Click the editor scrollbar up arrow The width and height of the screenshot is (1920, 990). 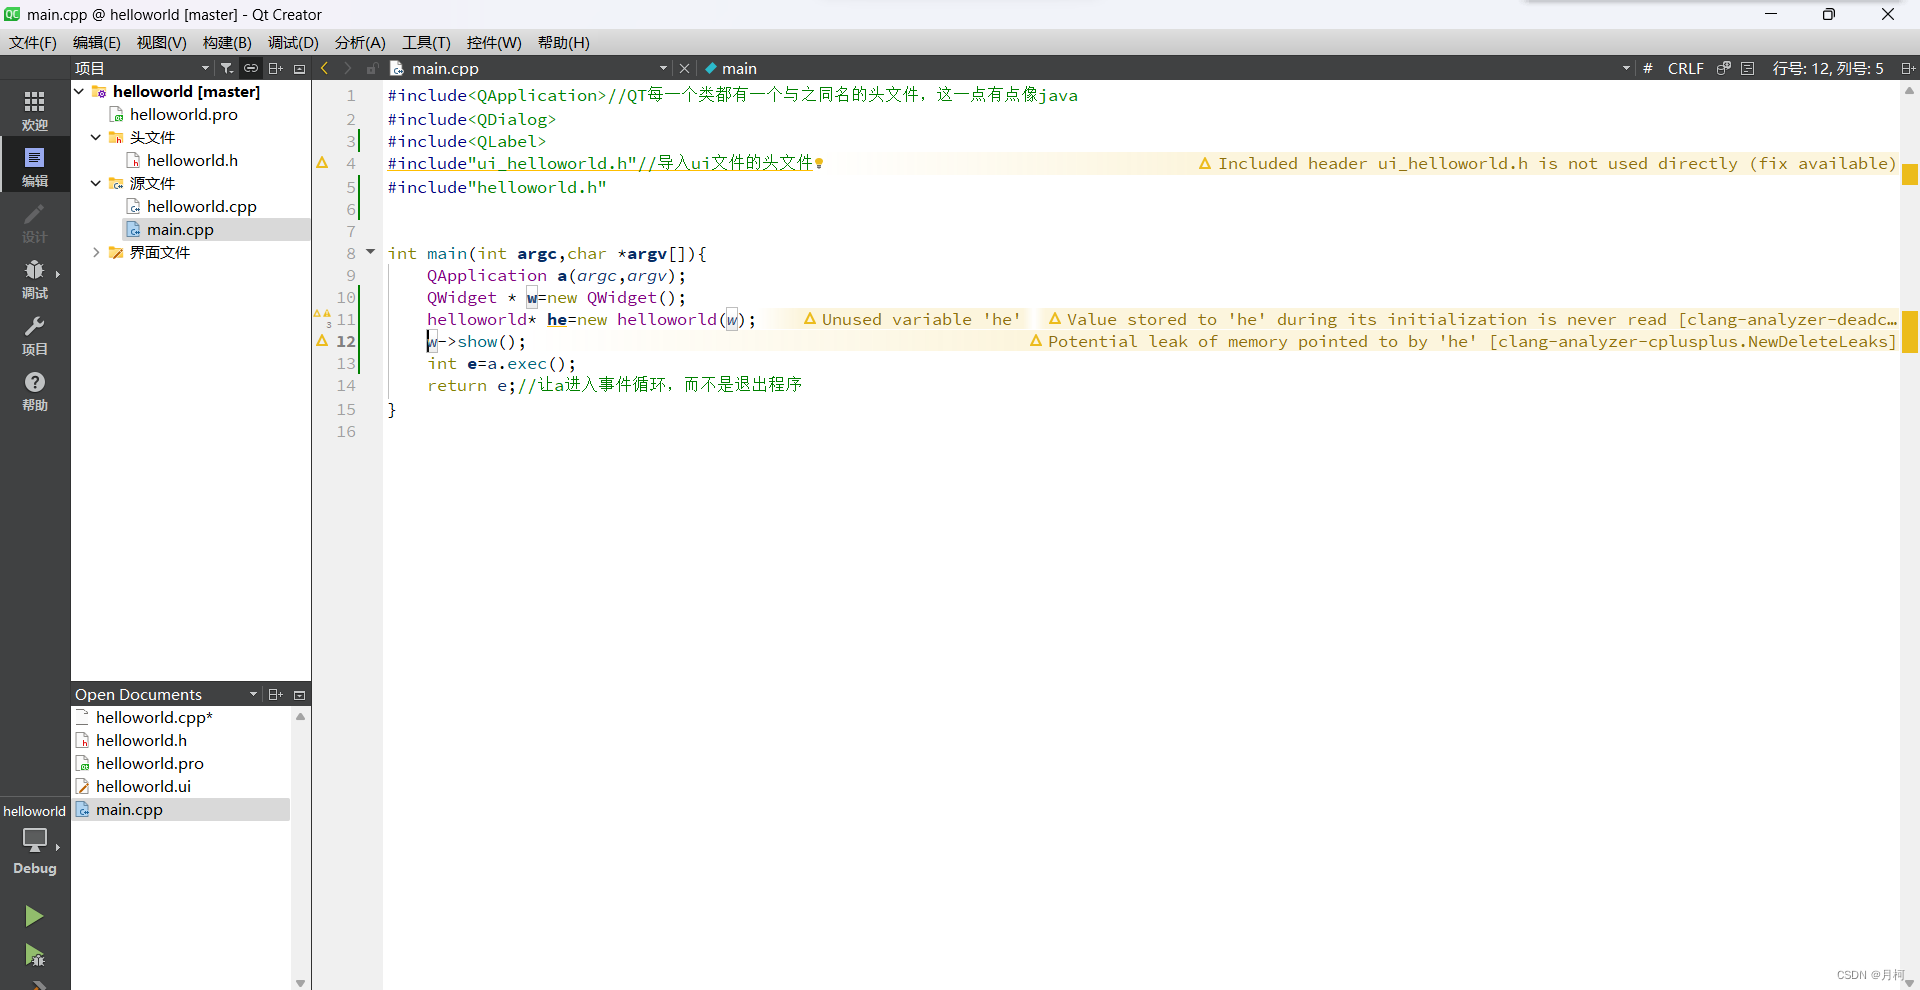click(1909, 90)
